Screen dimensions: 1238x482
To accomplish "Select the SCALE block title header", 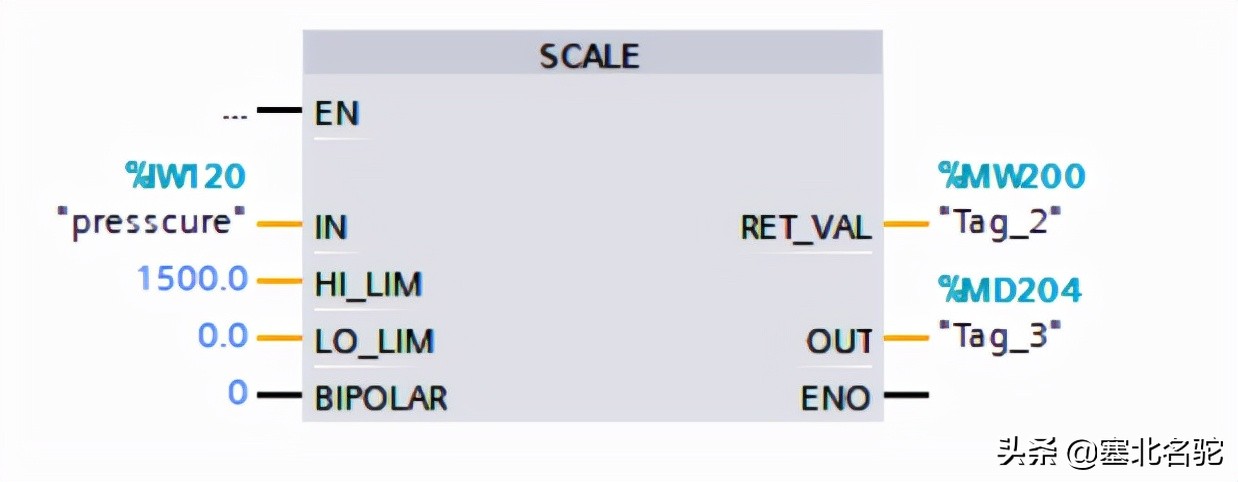I will pyautogui.click(x=592, y=54).
